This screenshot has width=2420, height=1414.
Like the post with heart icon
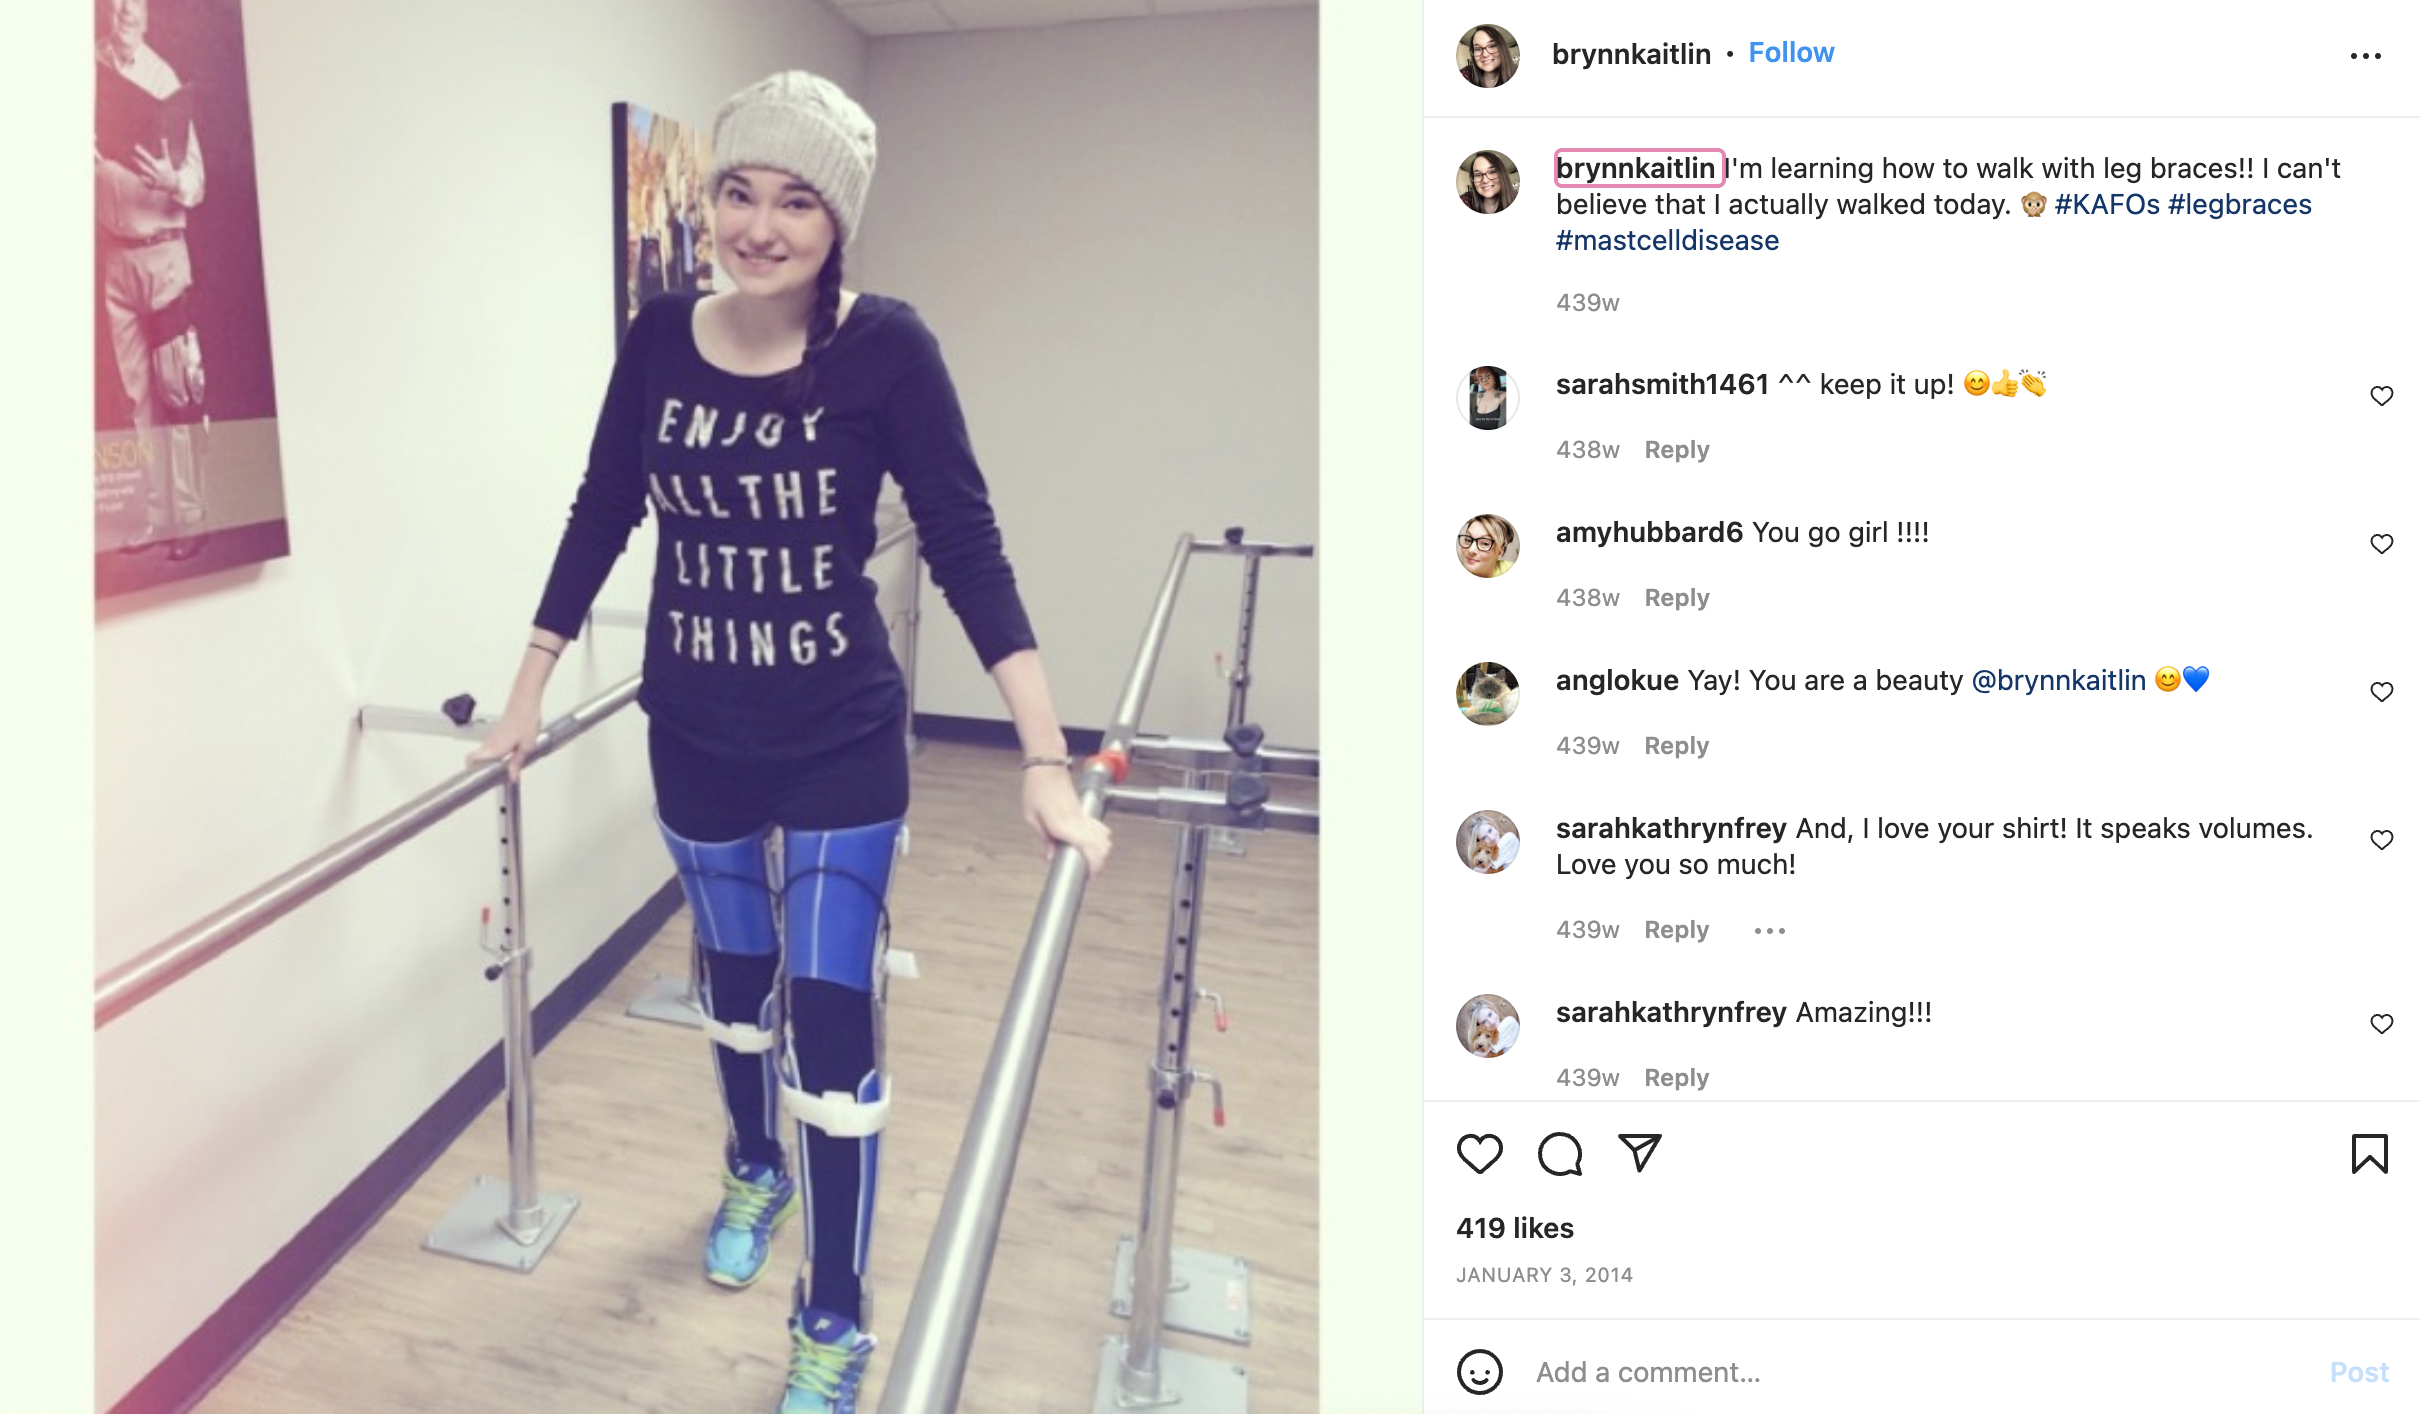[x=1479, y=1154]
